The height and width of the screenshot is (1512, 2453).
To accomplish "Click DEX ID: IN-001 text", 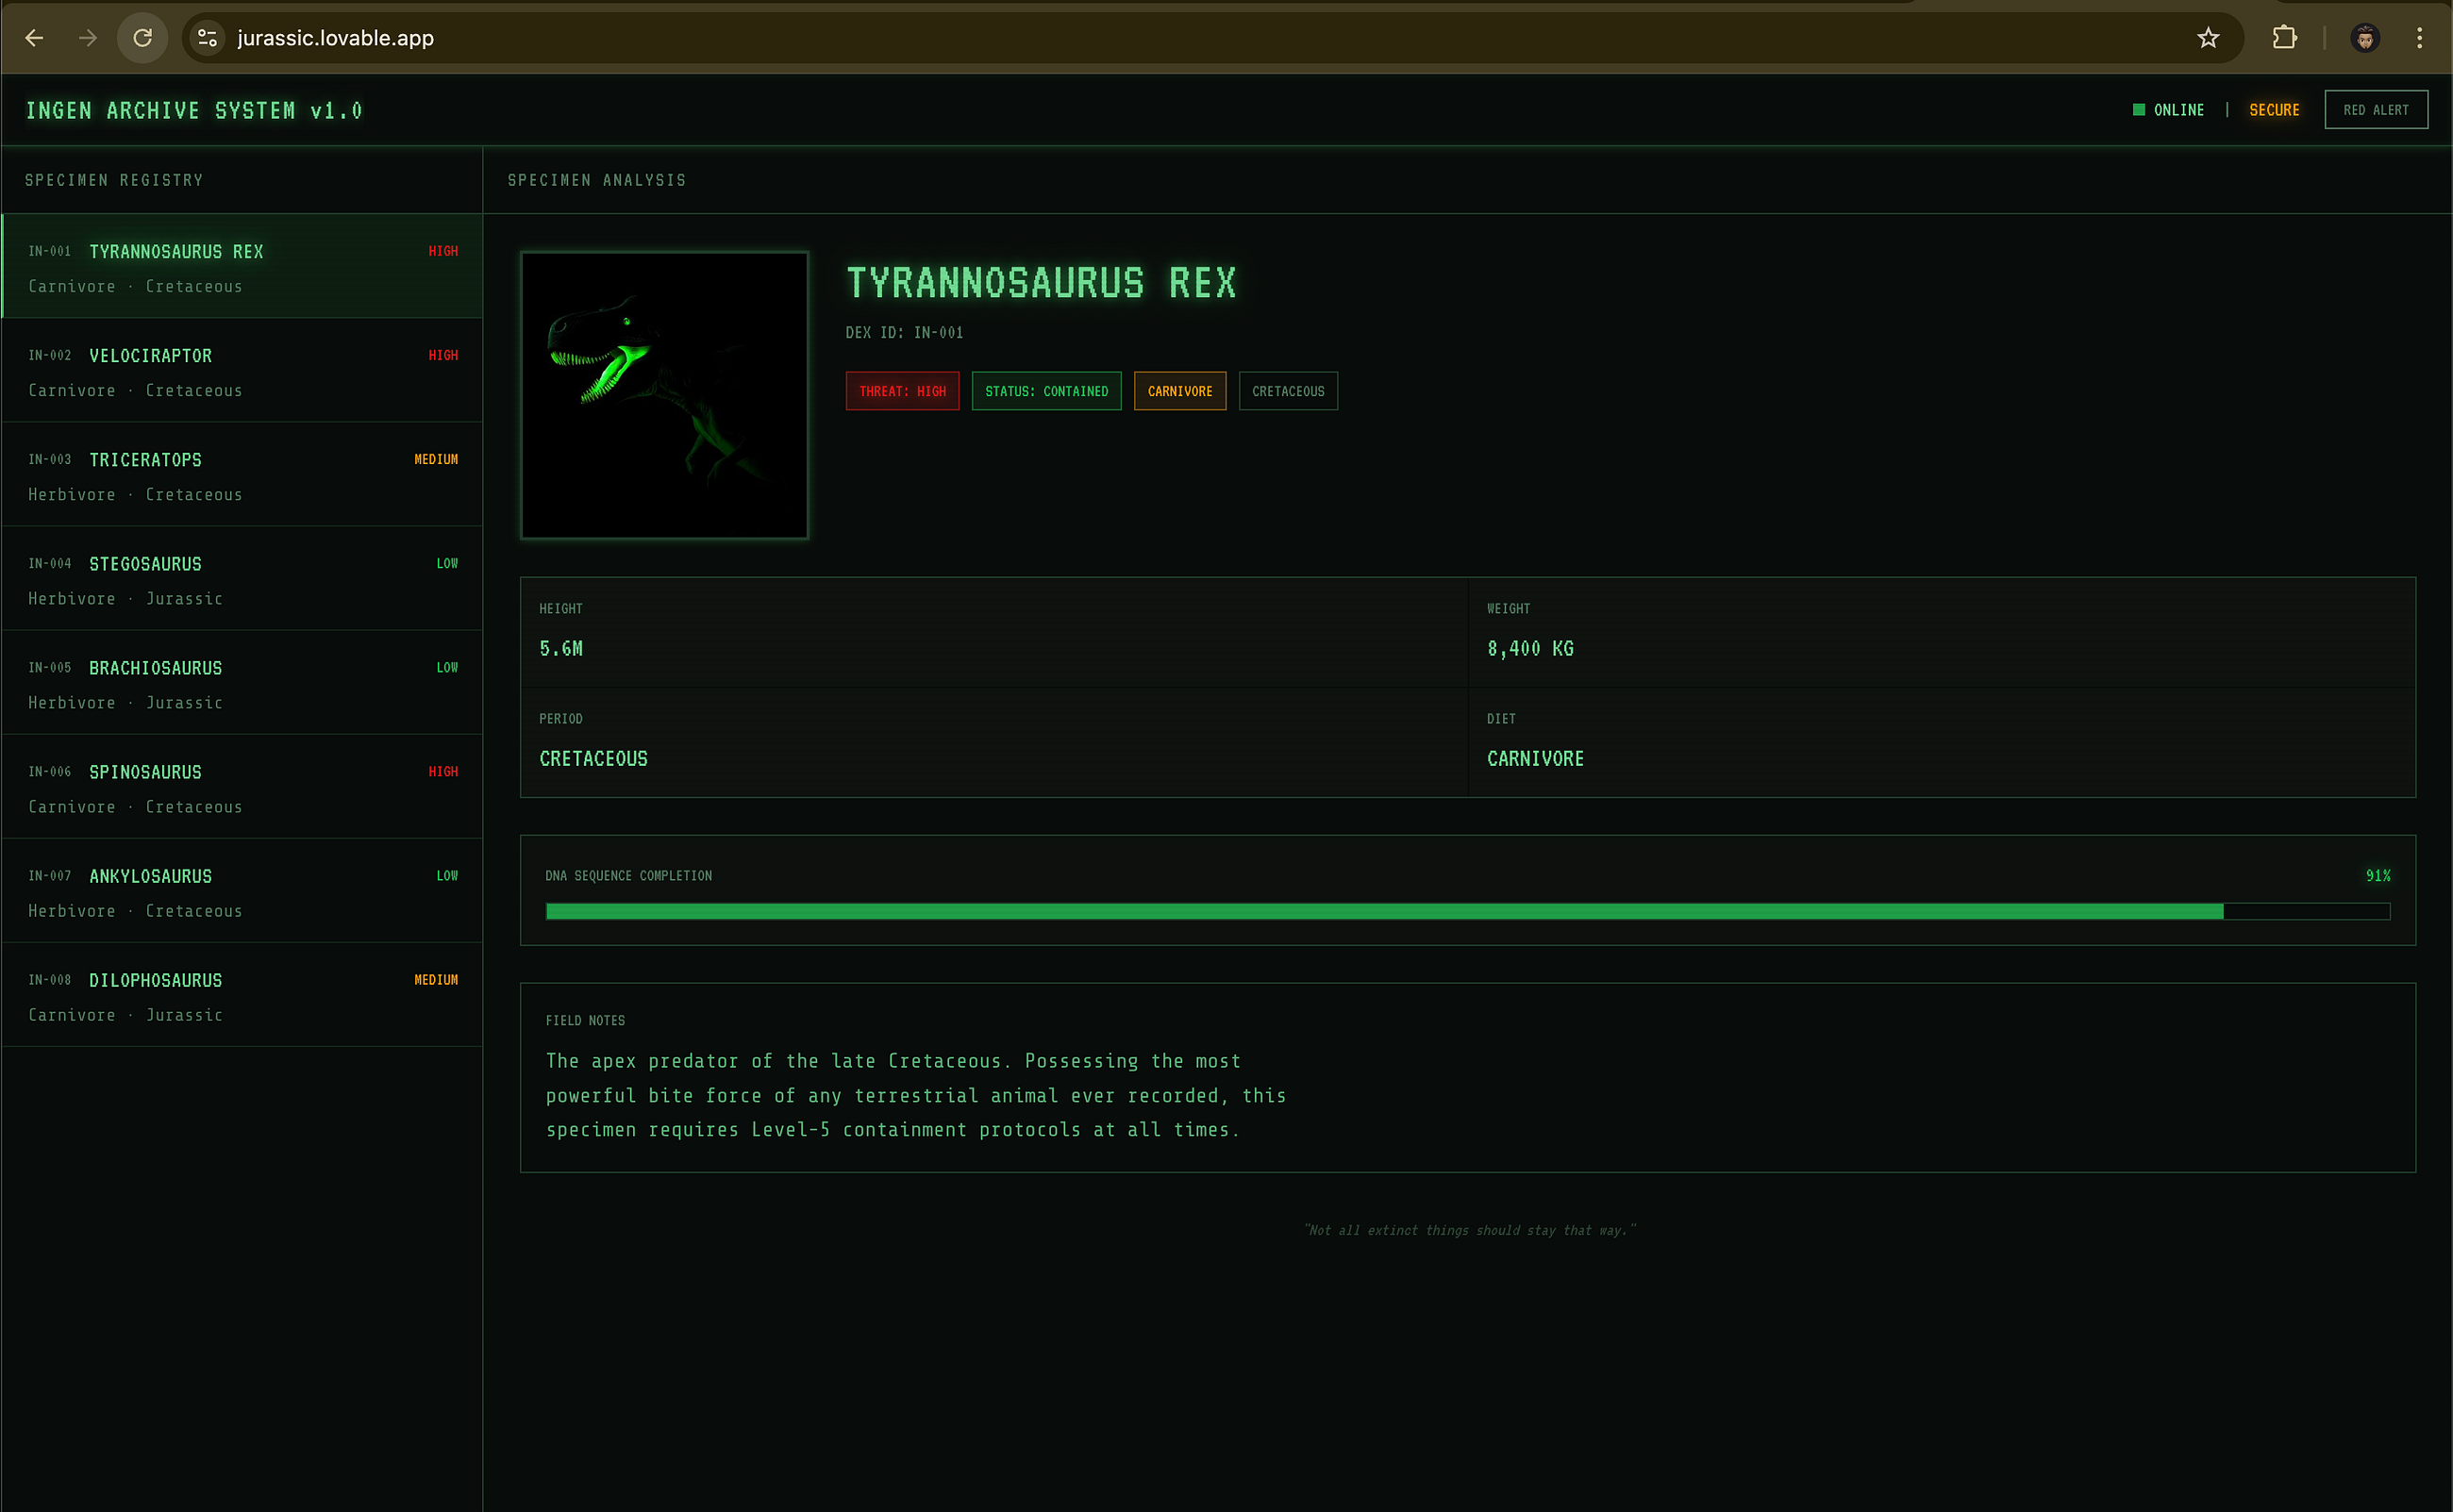I will [904, 332].
